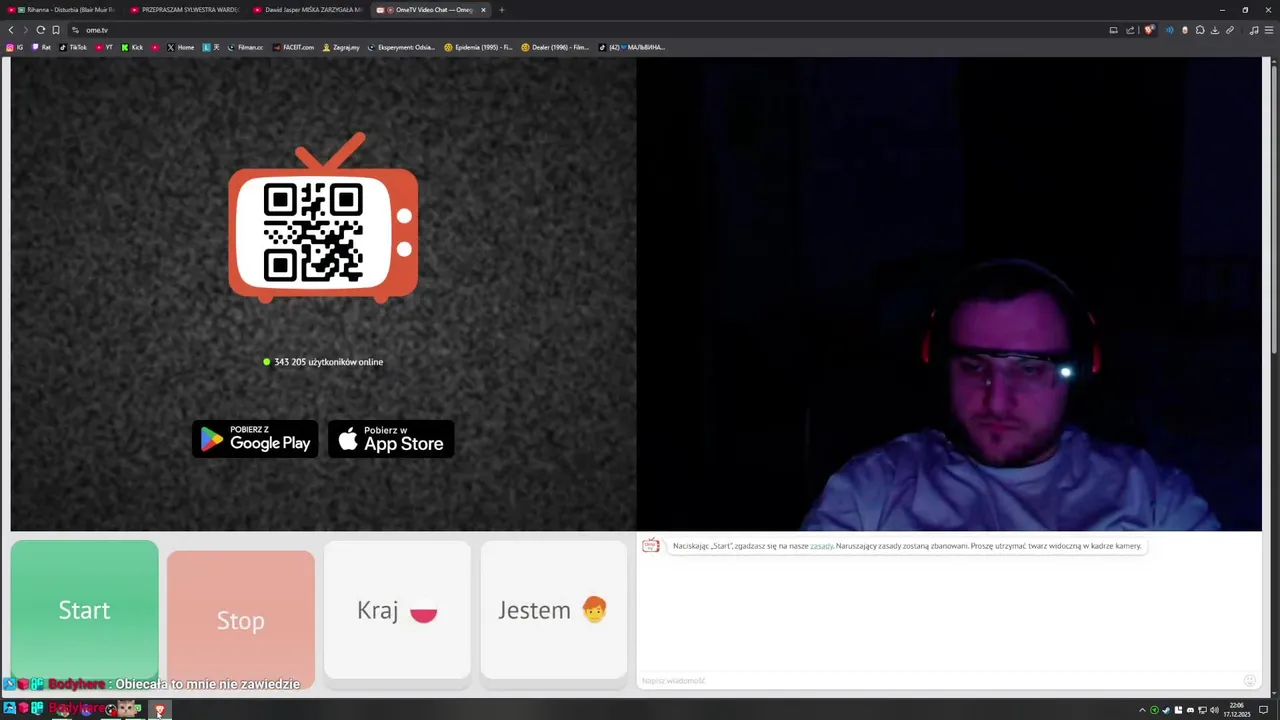
Task: Open the Zagraj.my bookmark
Action: (x=341, y=47)
